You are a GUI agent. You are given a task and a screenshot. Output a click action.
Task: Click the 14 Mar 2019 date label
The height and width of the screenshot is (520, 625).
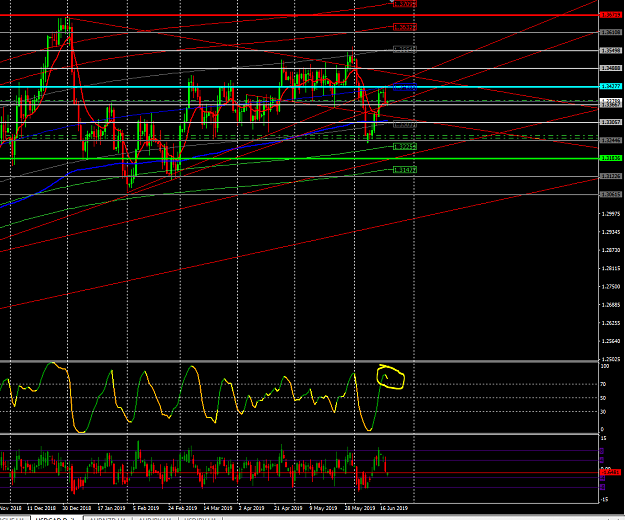click(218, 508)
